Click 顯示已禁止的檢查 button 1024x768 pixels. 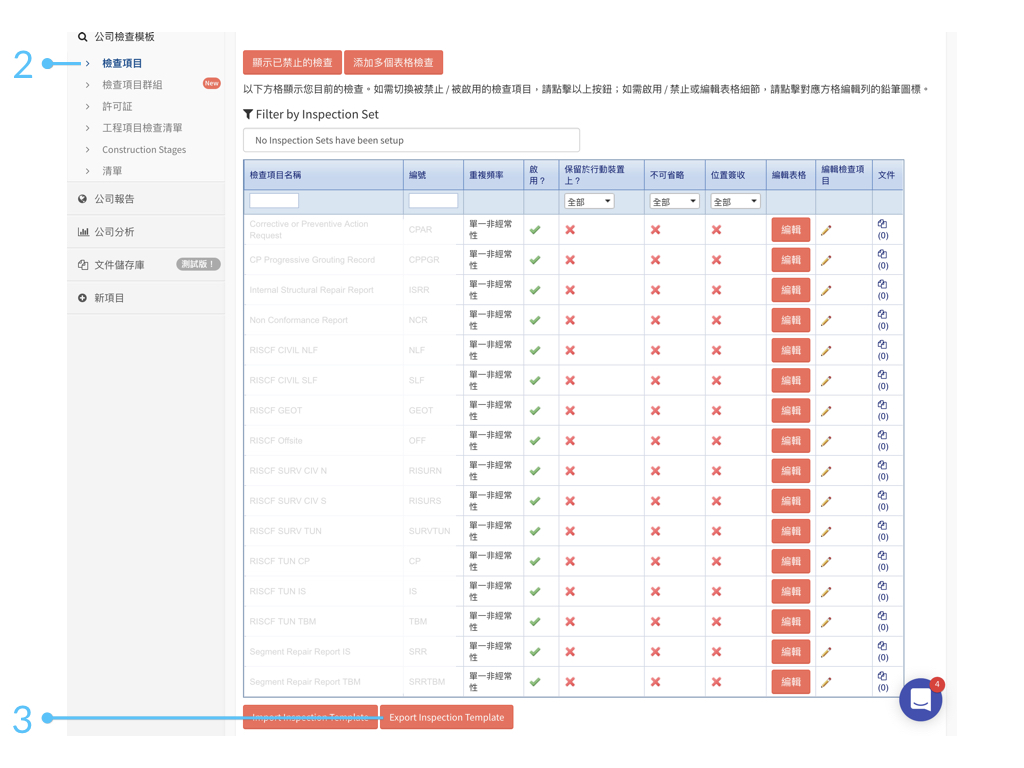[x=293, y=63]
